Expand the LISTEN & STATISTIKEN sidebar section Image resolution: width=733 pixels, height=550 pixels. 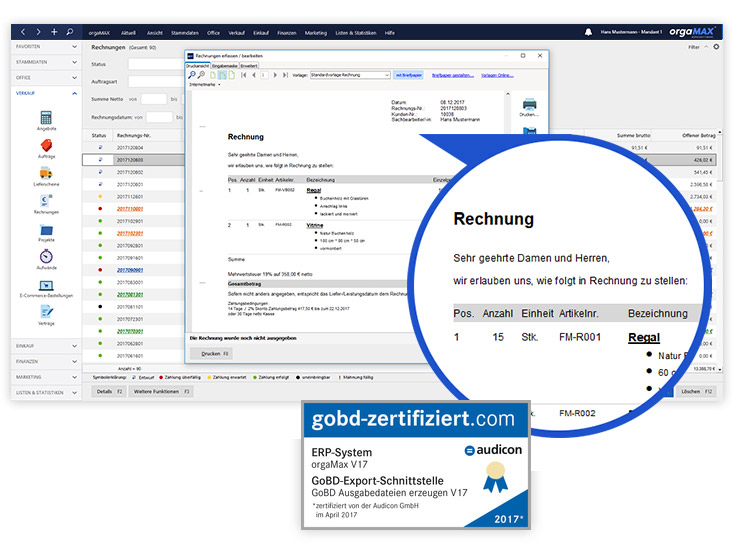click(46, 393)
